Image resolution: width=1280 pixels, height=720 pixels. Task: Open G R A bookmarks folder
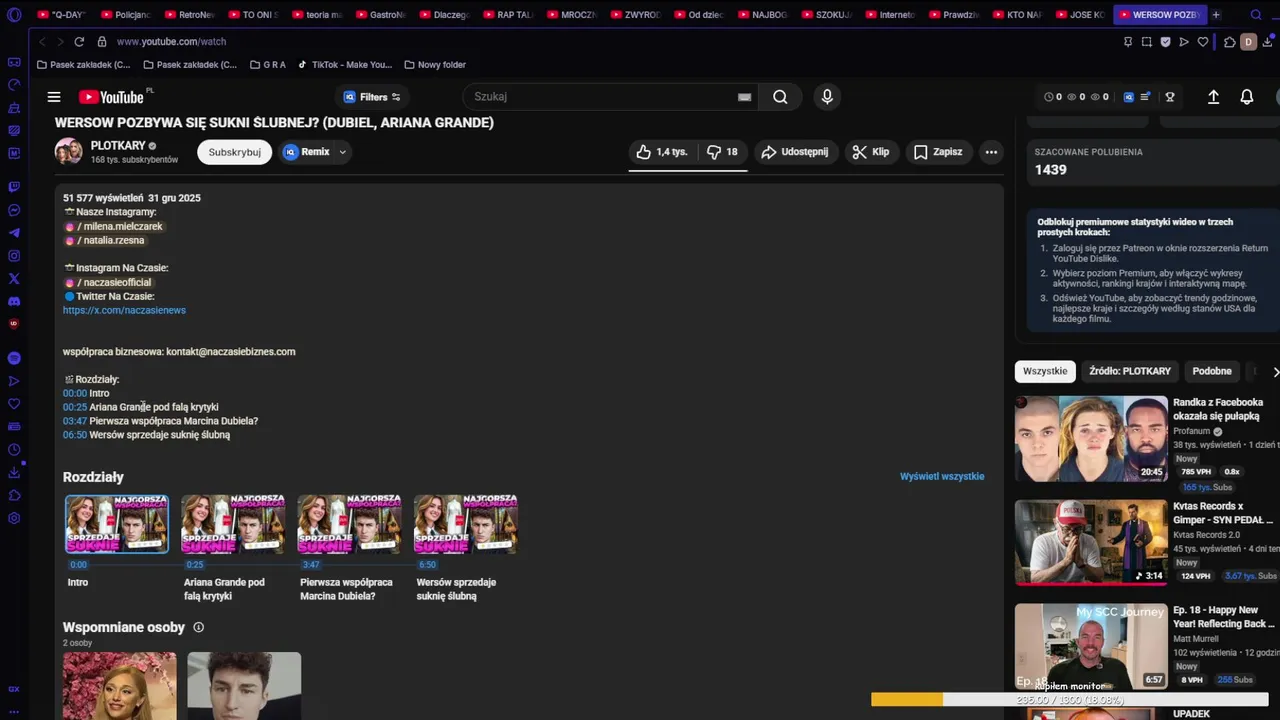[x=268, y=65]
